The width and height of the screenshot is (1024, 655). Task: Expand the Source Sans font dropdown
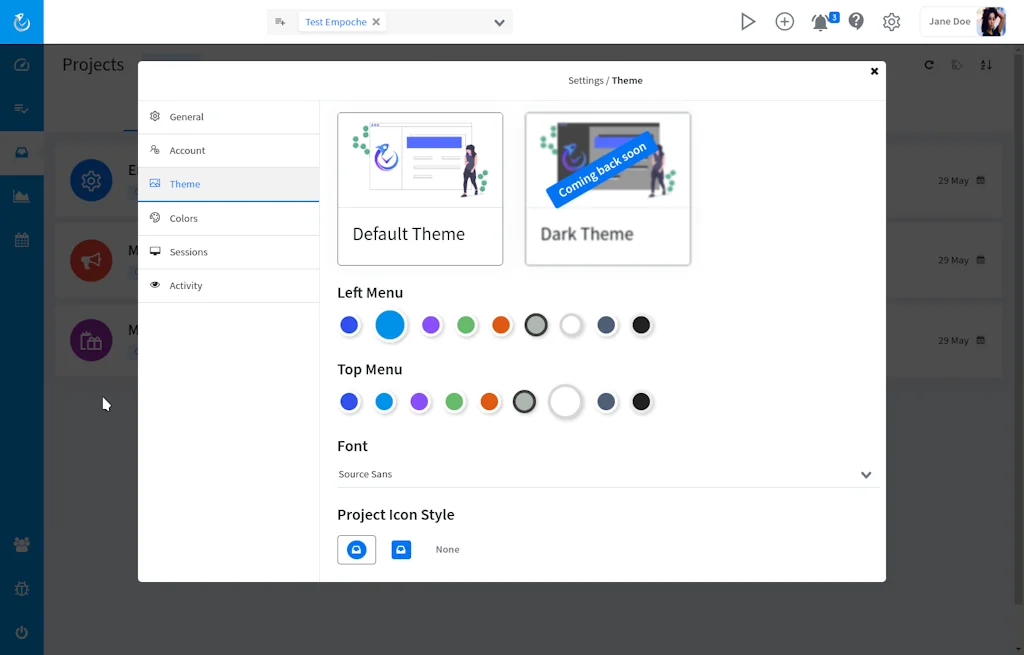[866, 475]
